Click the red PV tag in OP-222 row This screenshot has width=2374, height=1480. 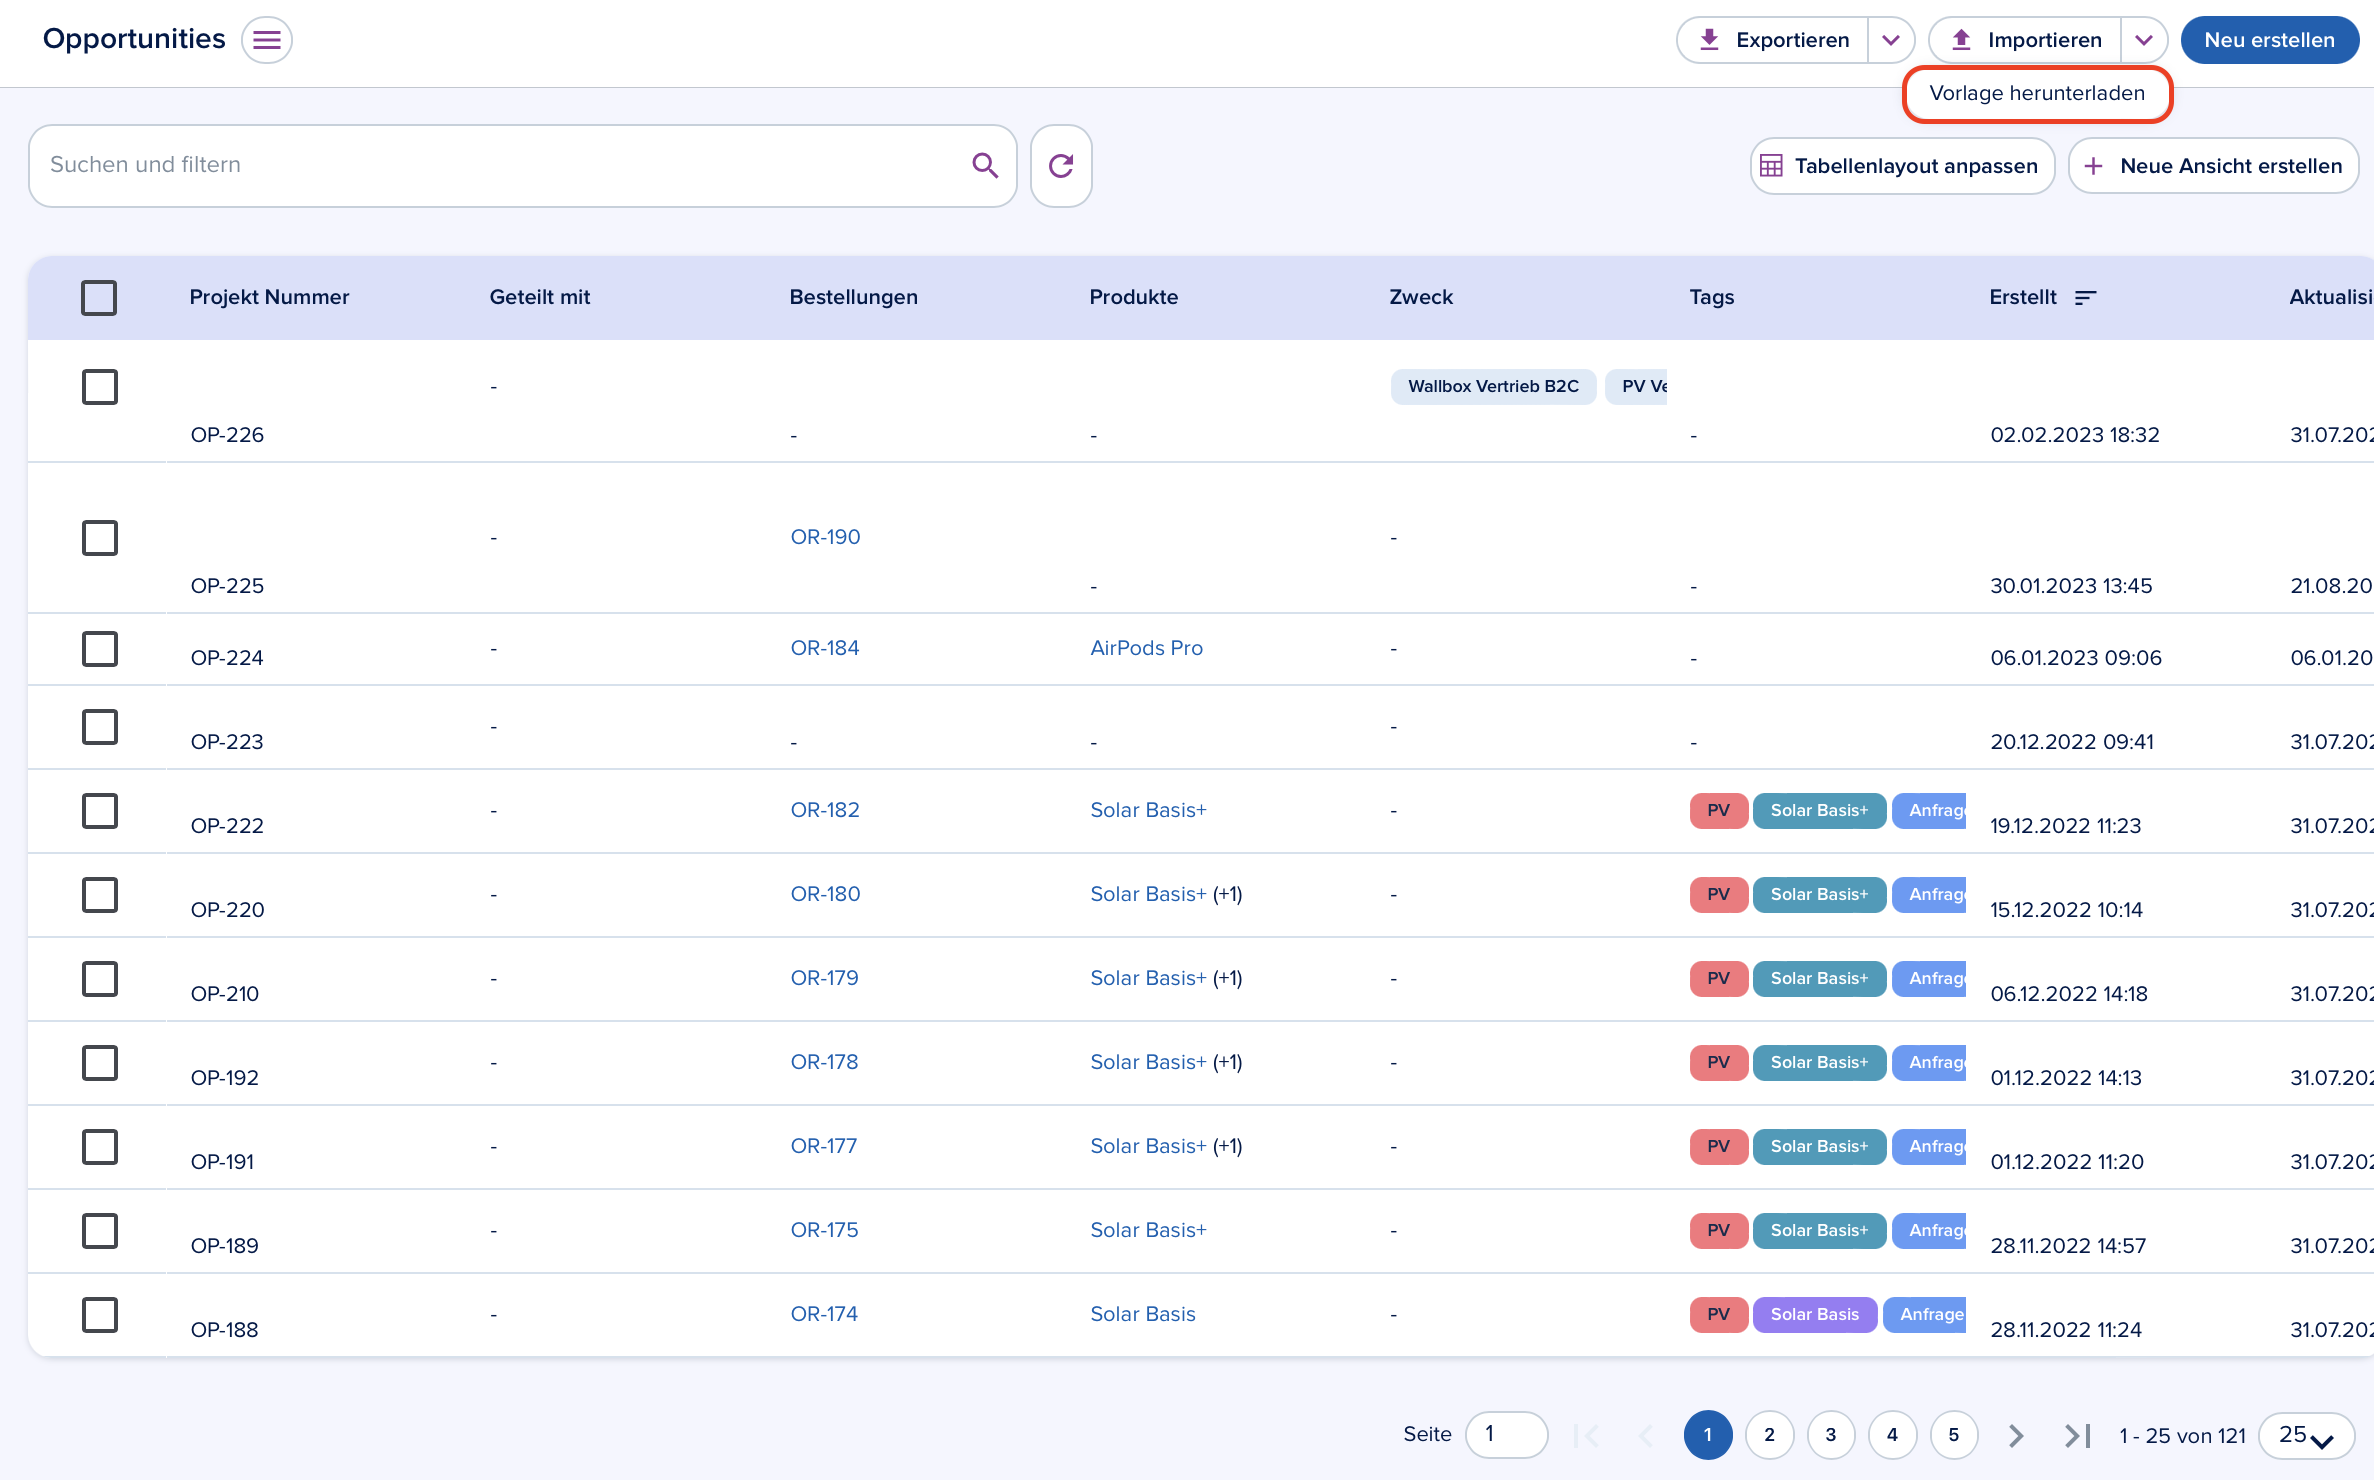(1718, 810)
